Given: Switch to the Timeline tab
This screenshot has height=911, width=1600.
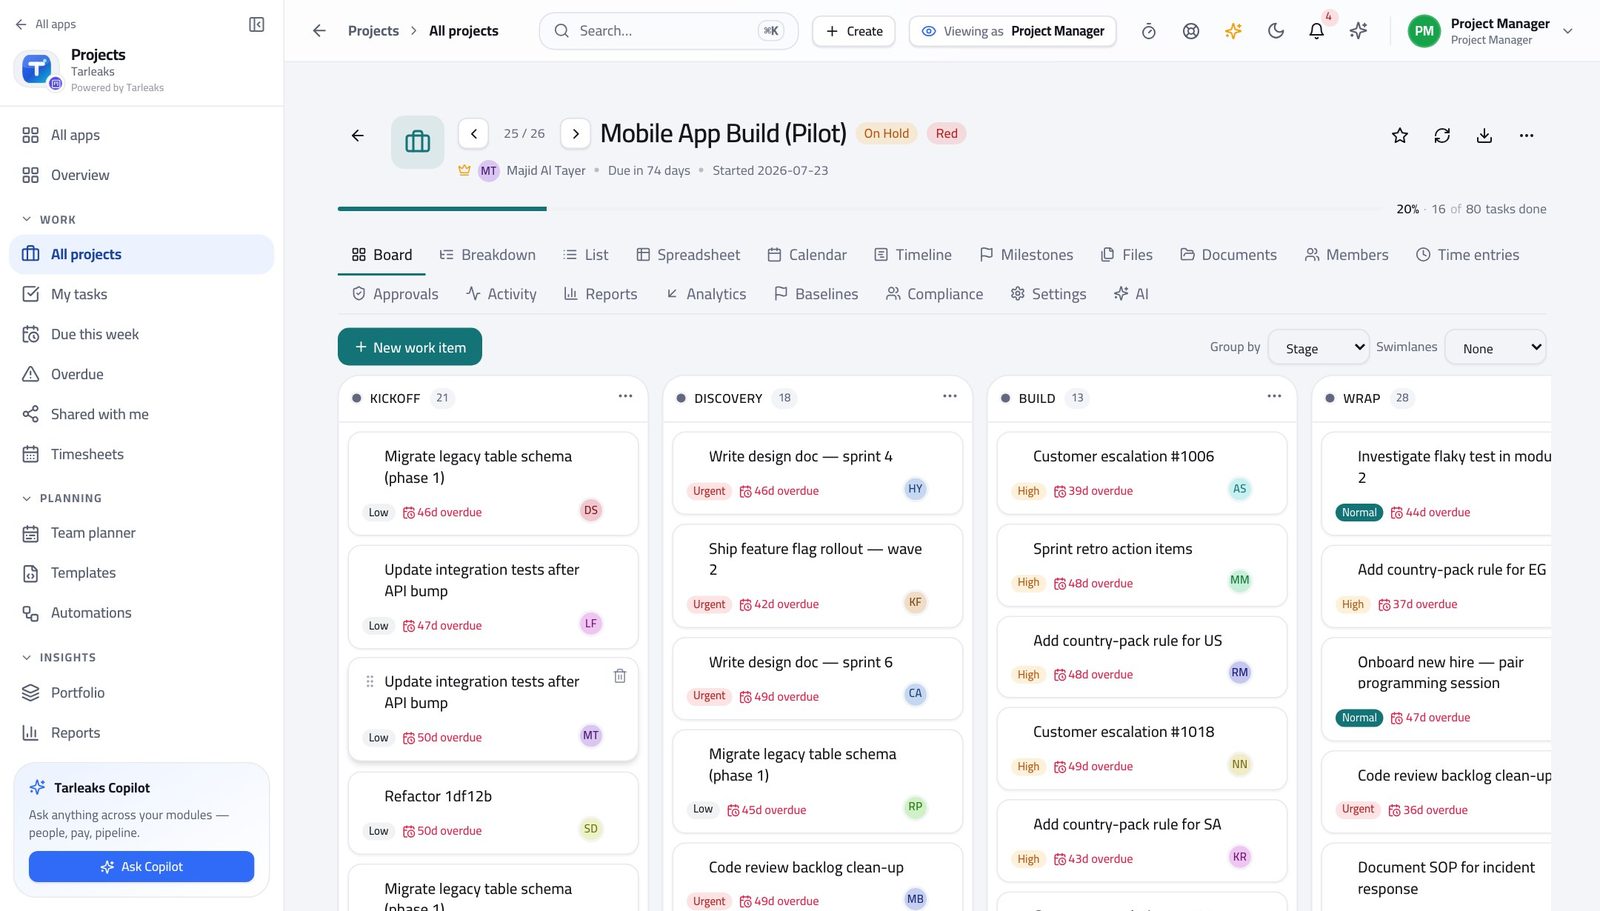Looking at the screenshot, I should pos(913,255).
